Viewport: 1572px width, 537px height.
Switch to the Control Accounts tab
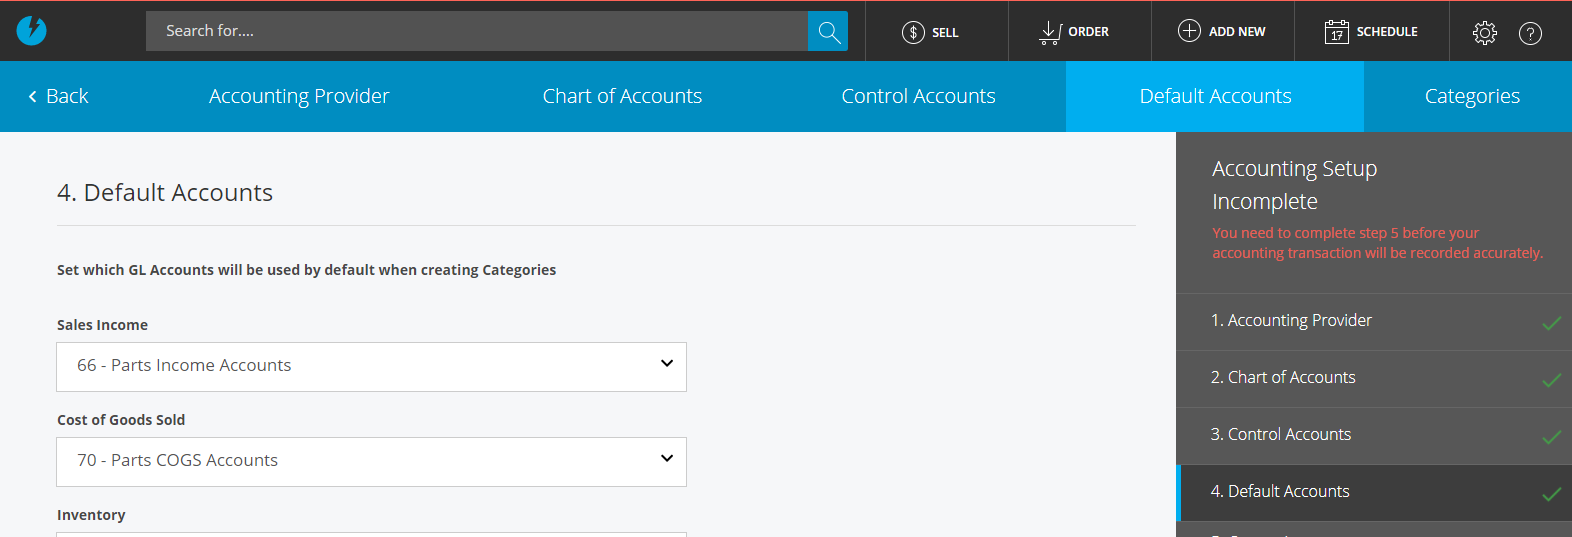918,96
